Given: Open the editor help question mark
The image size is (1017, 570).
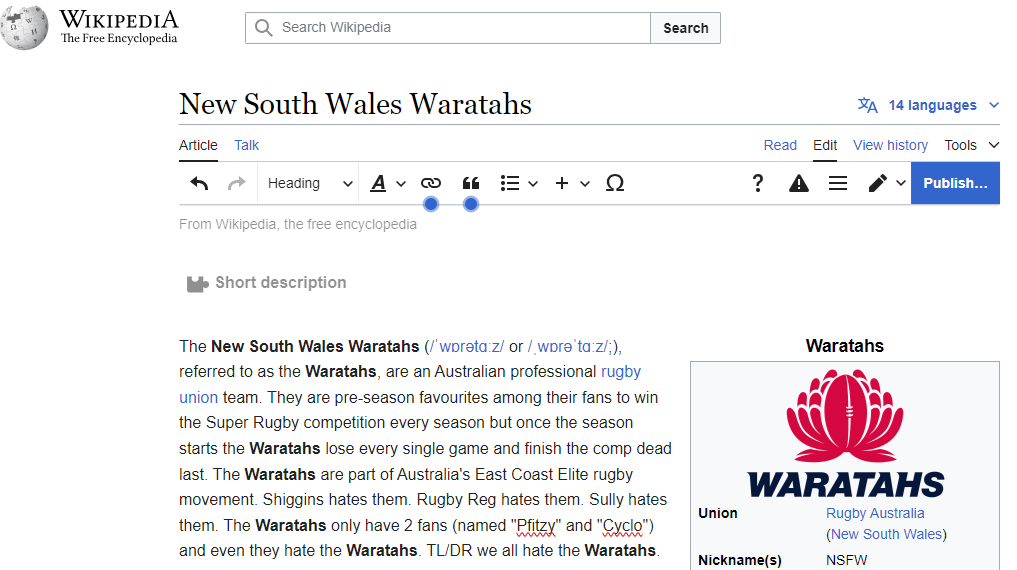Looking at the screenshot, I should pos(758,184).
